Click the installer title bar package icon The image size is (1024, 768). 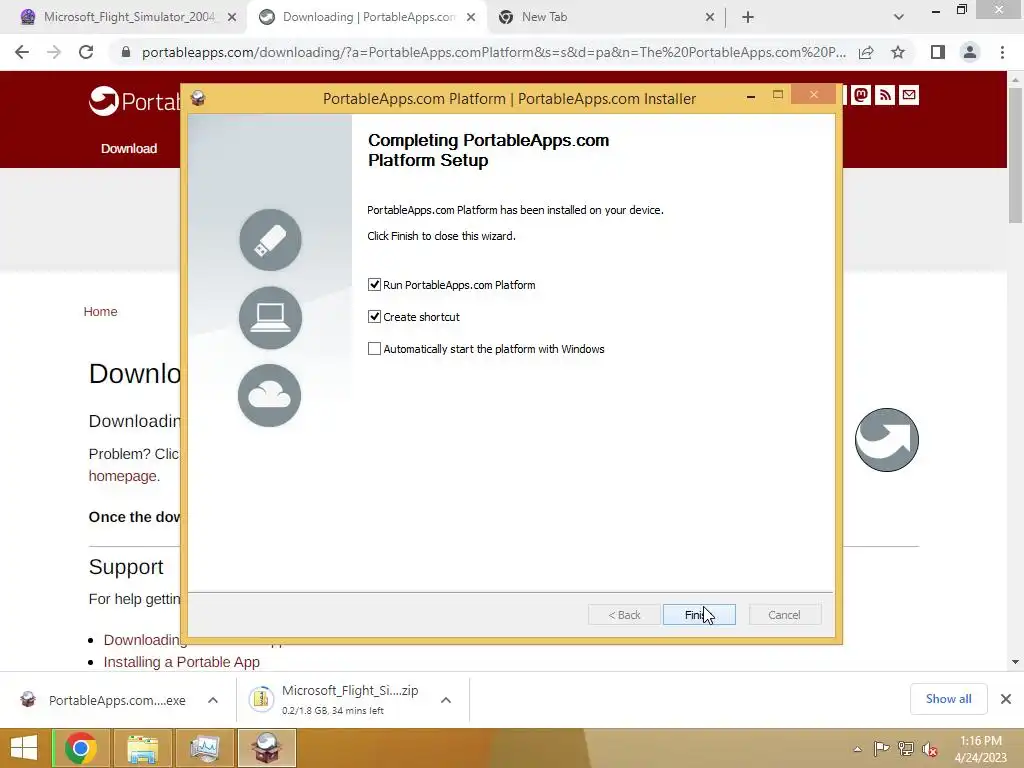coord(198,98)
